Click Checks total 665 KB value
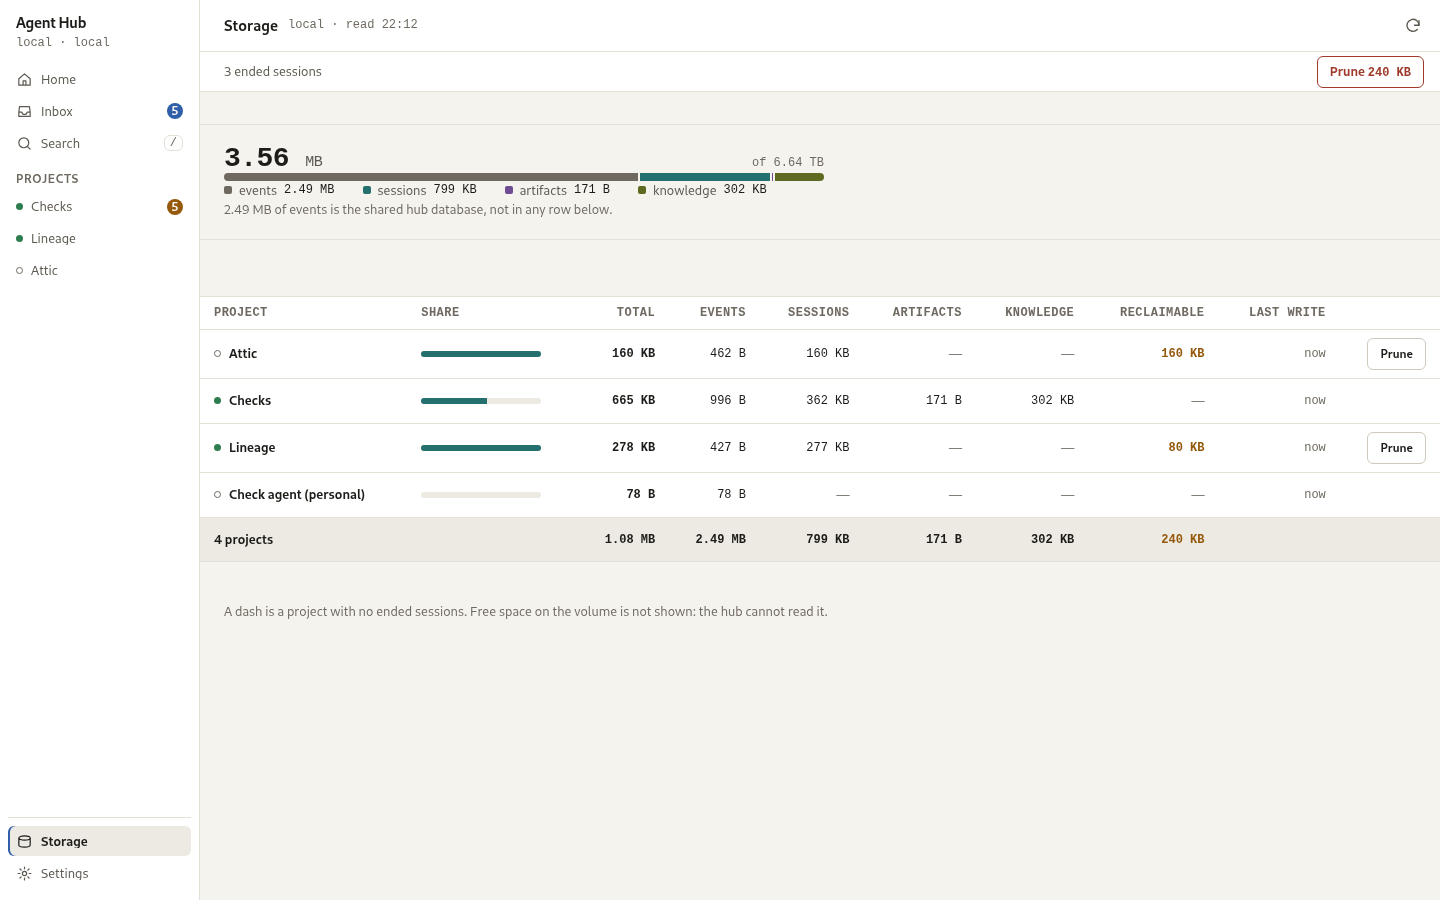Image resolution: width=1440 pixels, height=900 pixels. (x=634, y=401)
